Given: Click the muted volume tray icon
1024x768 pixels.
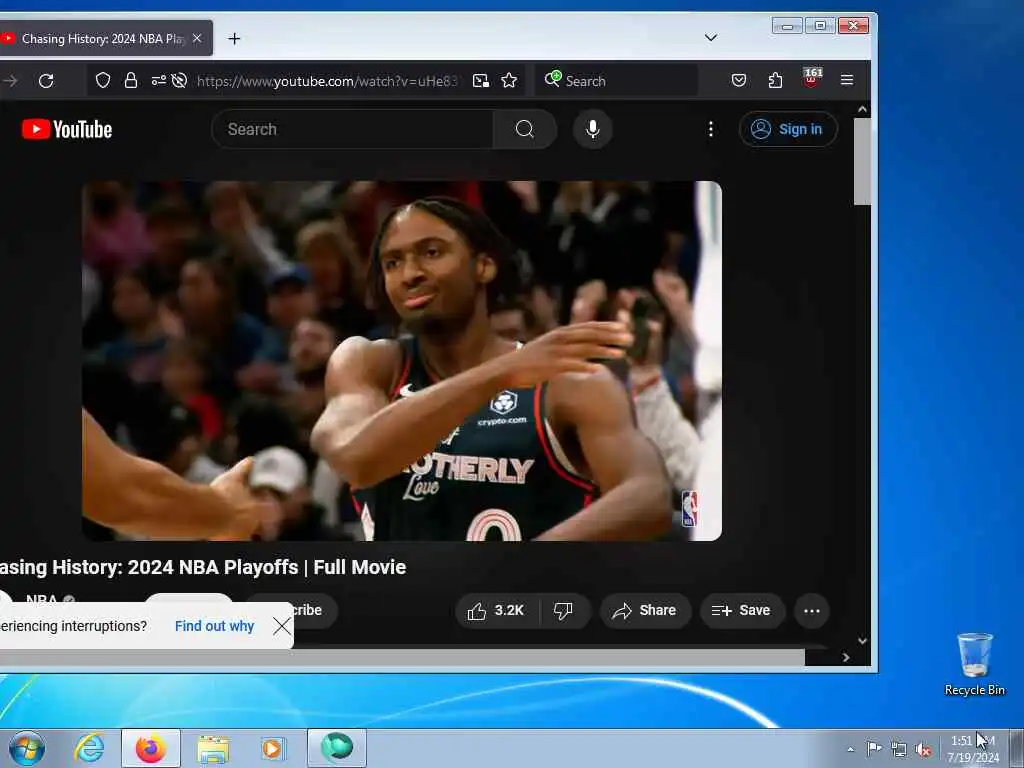Looking at the screenshot, I should tap(923, 749).
